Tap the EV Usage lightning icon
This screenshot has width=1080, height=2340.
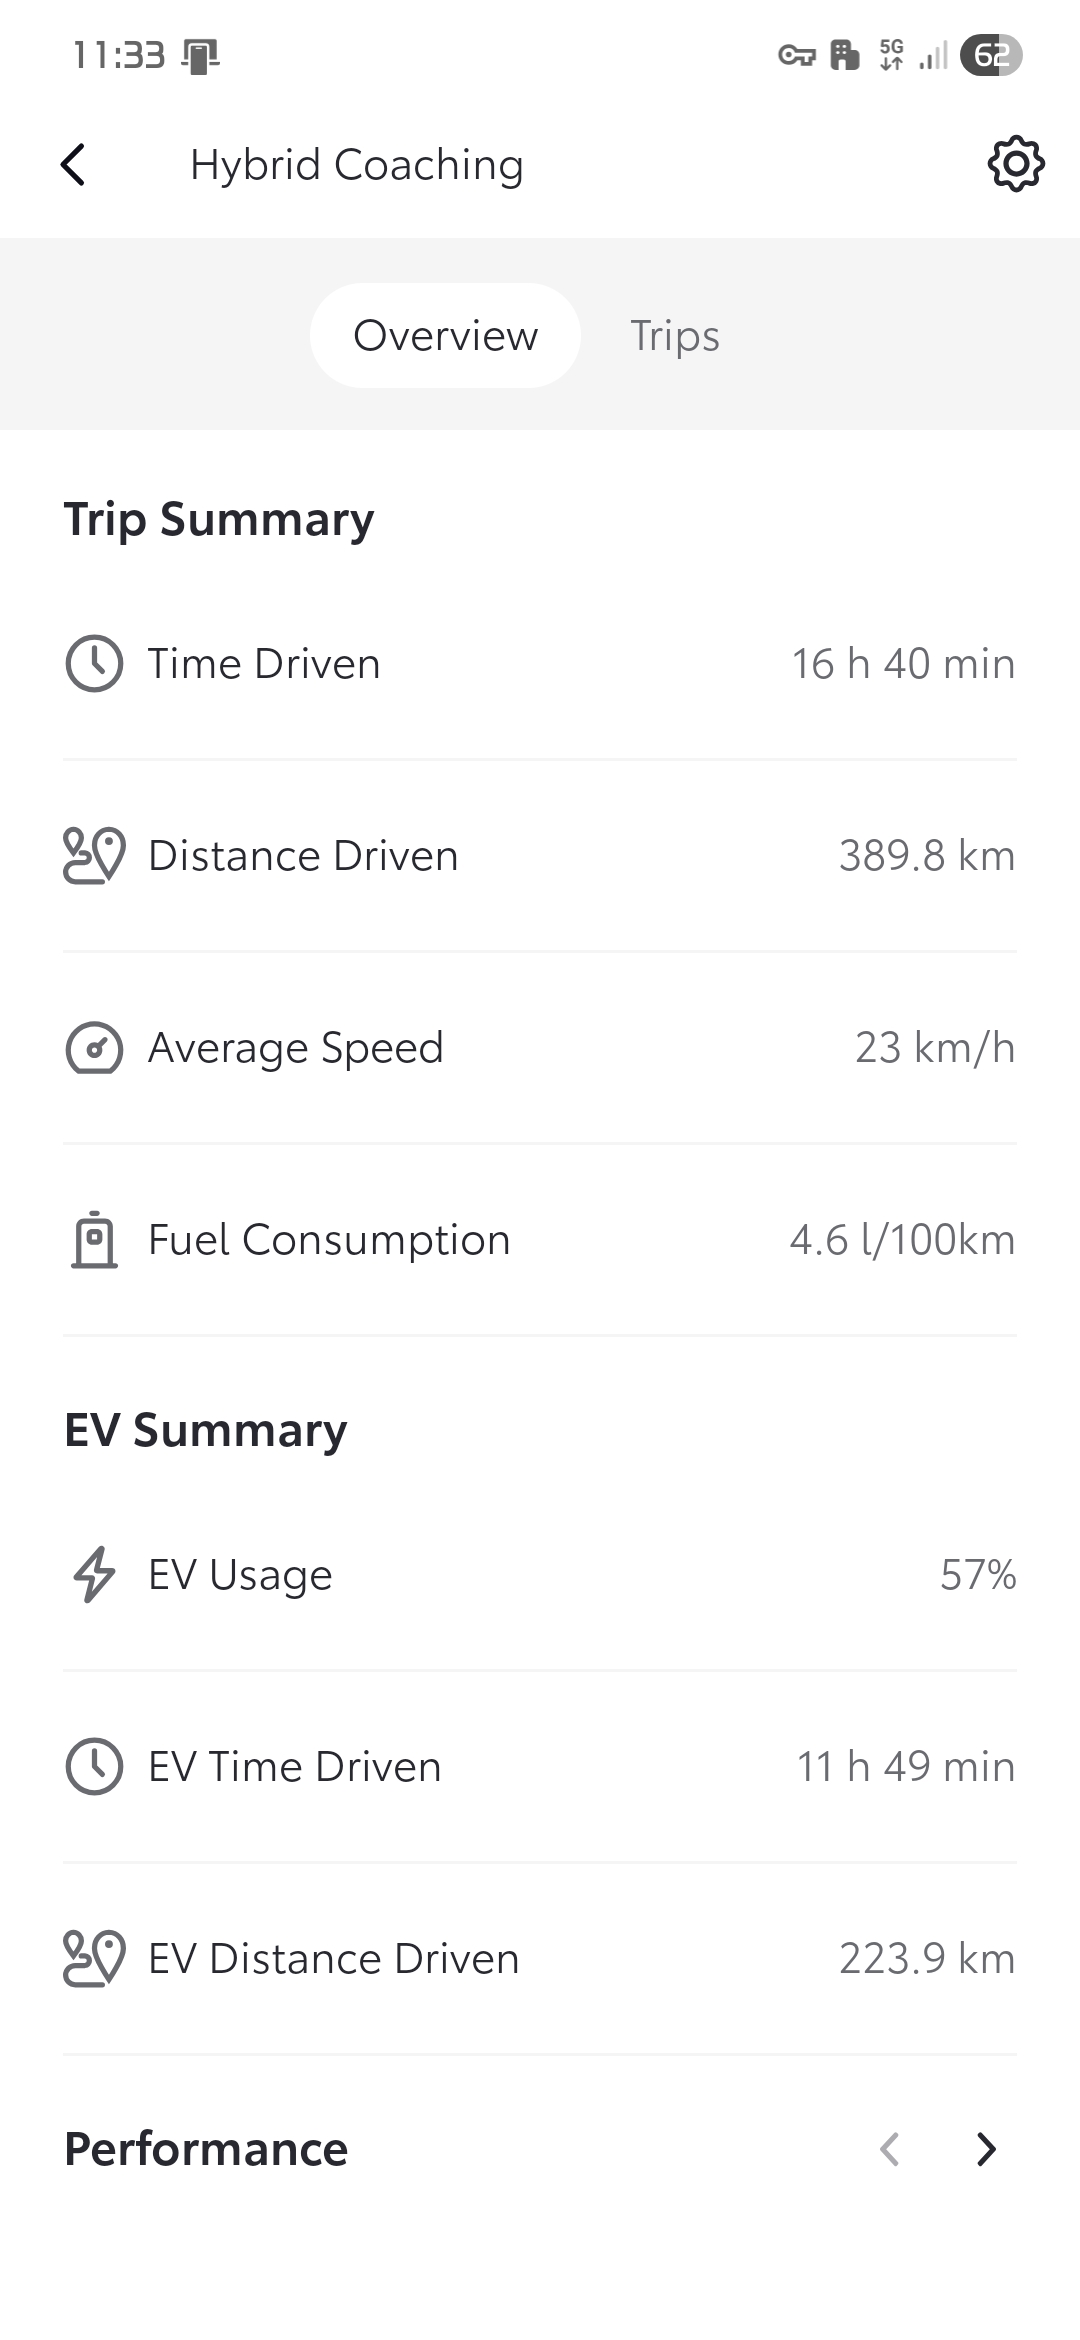(94, 1575)
